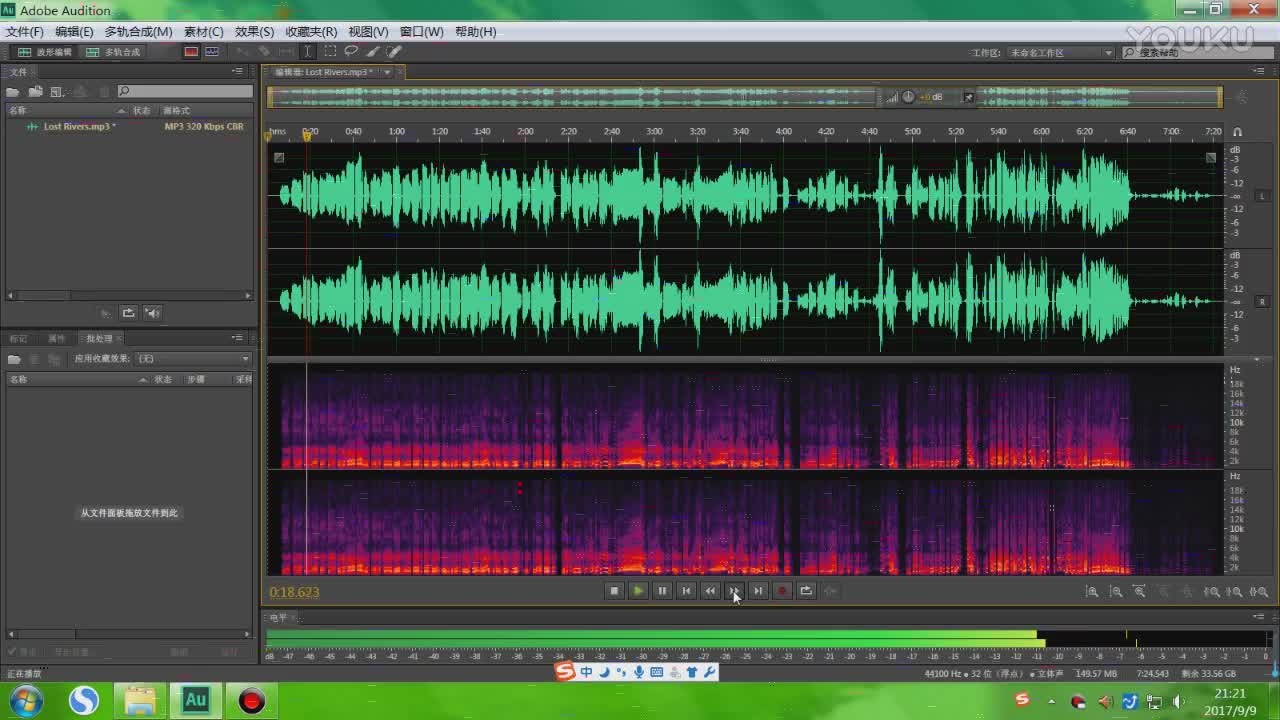Screen dimensions: 1280x720
Task: Open Adobe Audition from the taskbar
Action: (195, 700)
